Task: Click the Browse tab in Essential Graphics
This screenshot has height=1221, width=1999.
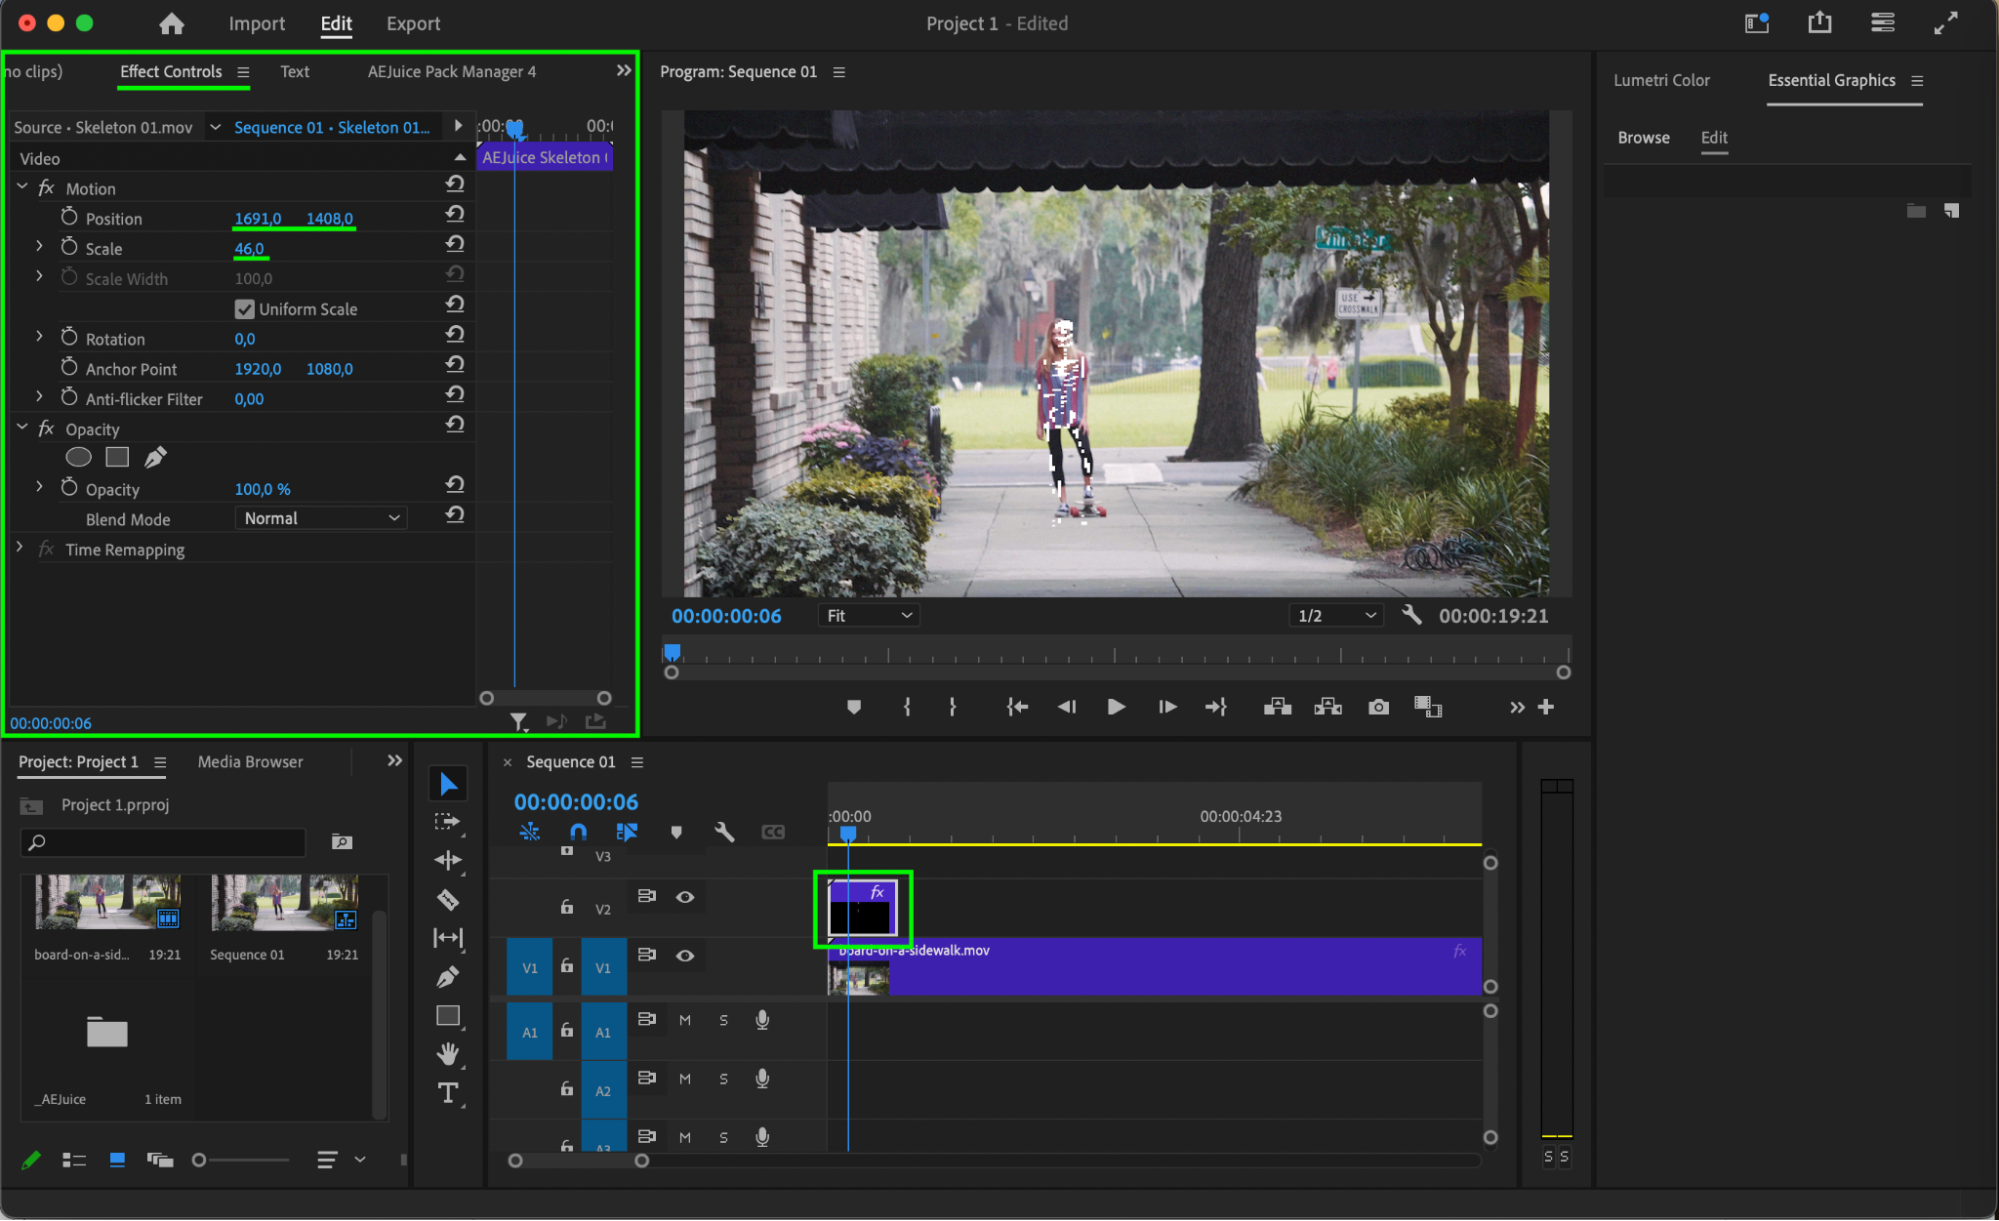Action: 1643,138
